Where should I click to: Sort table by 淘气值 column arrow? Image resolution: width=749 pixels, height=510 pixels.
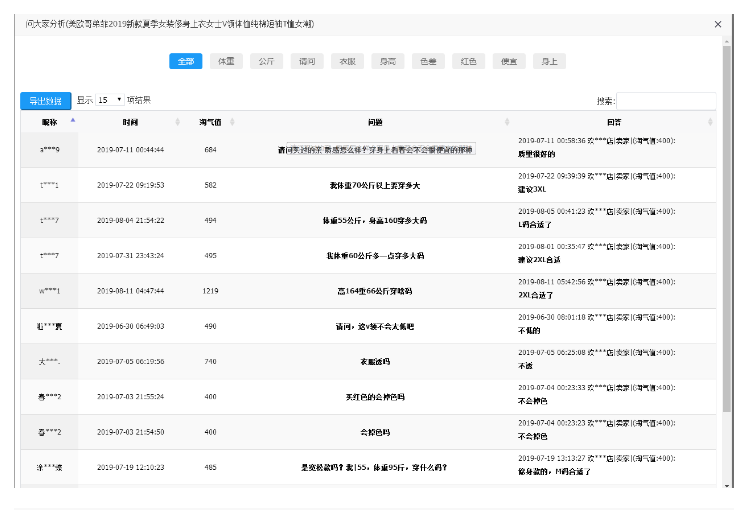(232, 122)
